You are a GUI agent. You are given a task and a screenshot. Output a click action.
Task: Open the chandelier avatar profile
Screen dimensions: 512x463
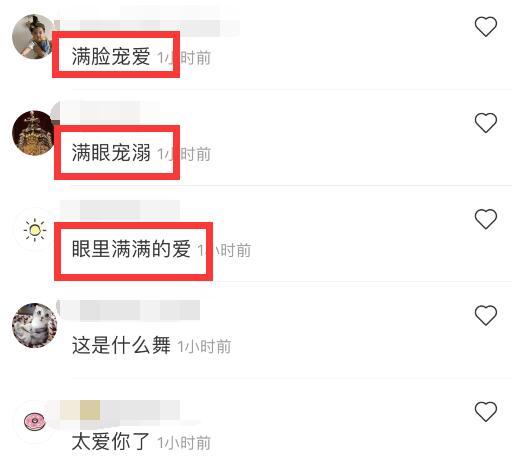tap(34, 133)
